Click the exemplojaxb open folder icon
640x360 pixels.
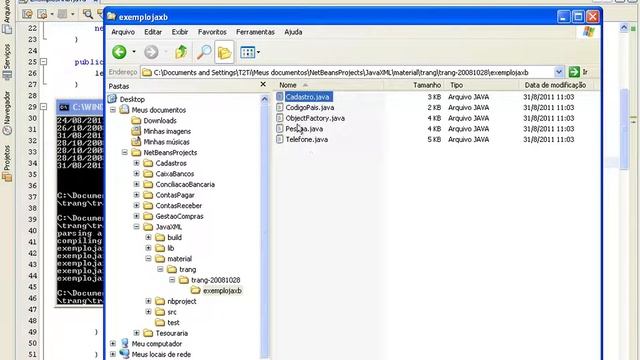click(x=196, y=290)
